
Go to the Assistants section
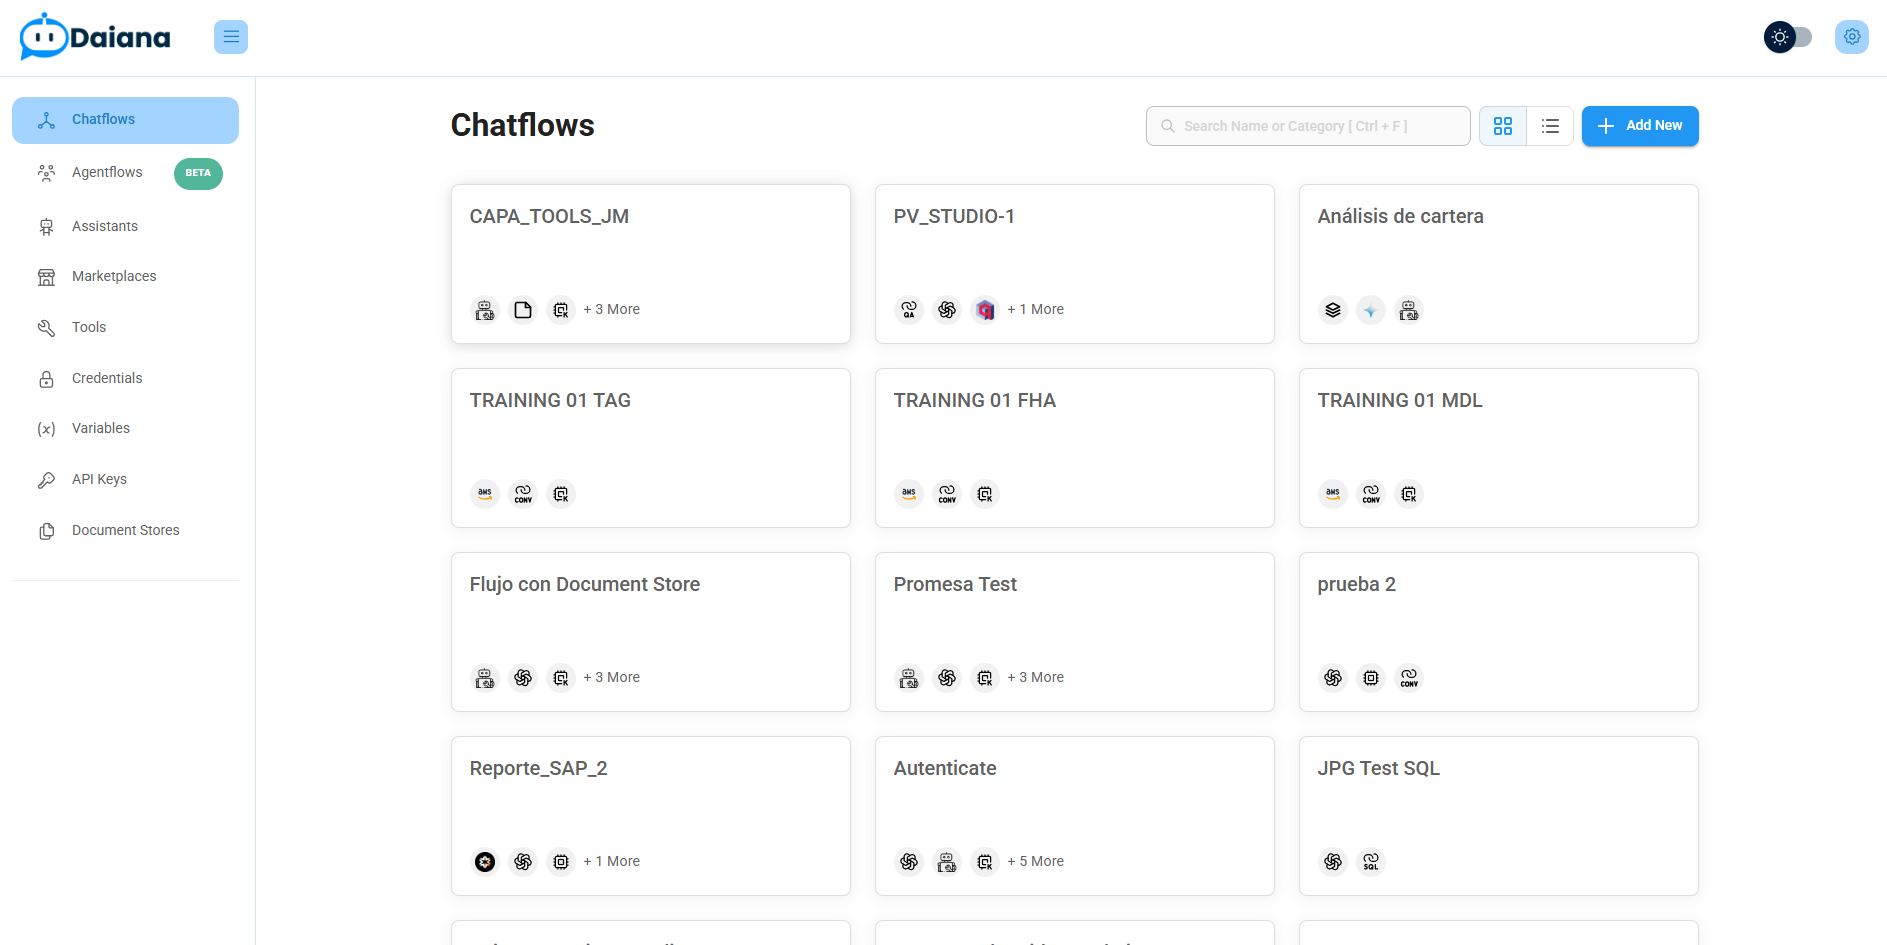(105, 226)
